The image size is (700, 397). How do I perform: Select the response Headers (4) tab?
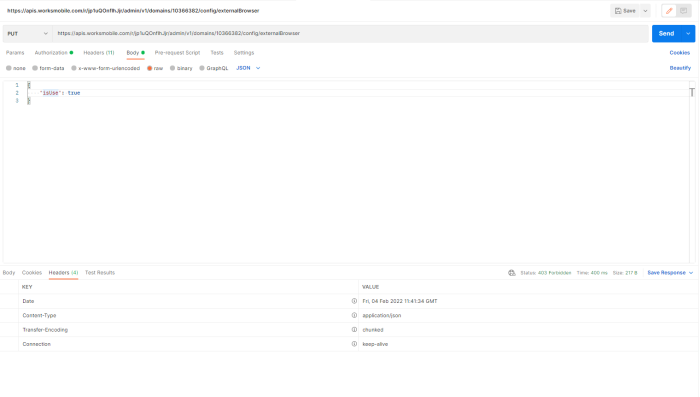point(63,272)
